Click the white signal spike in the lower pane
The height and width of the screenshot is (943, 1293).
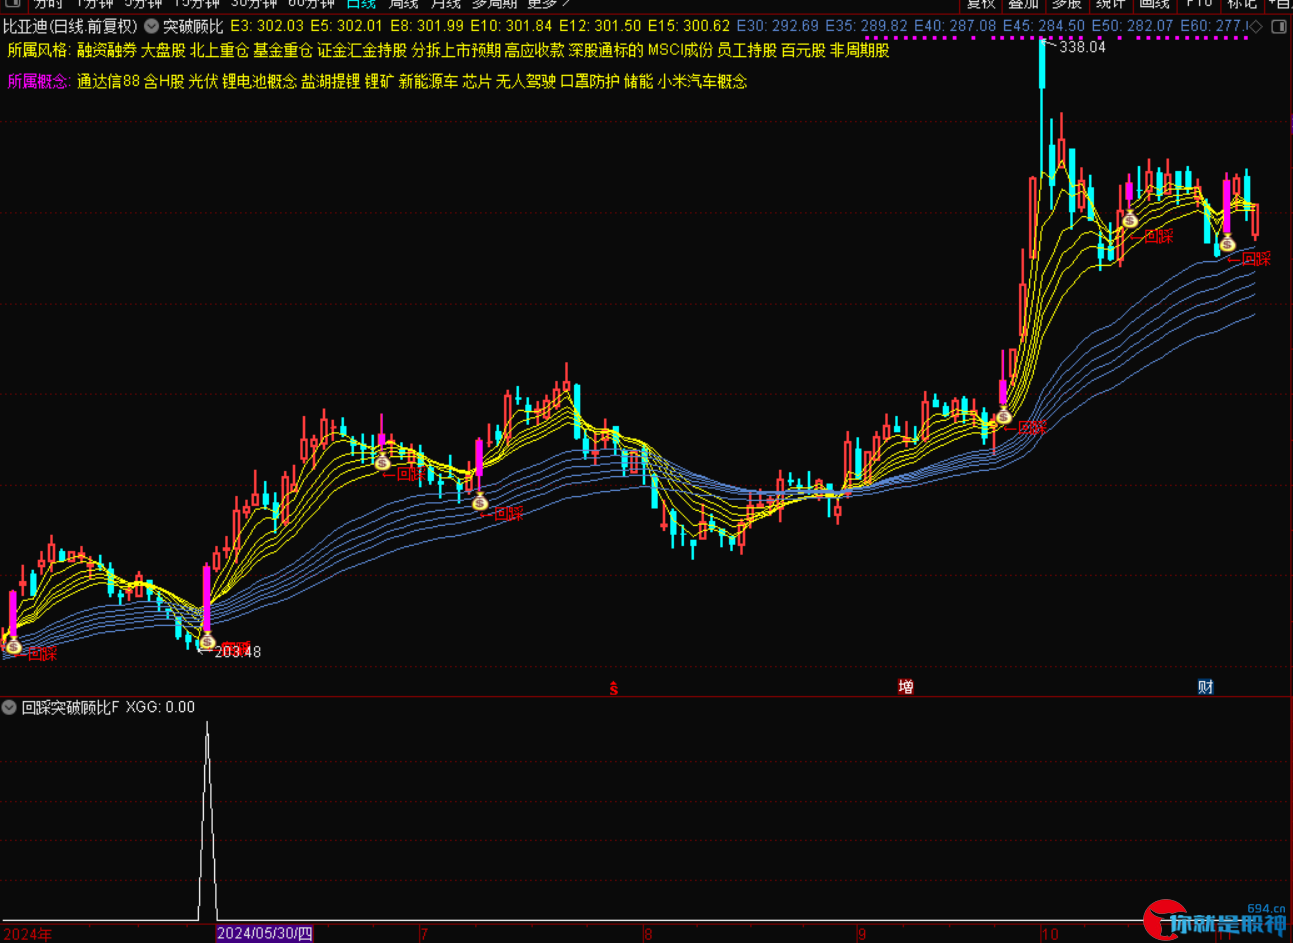click(x=207, y=820)
